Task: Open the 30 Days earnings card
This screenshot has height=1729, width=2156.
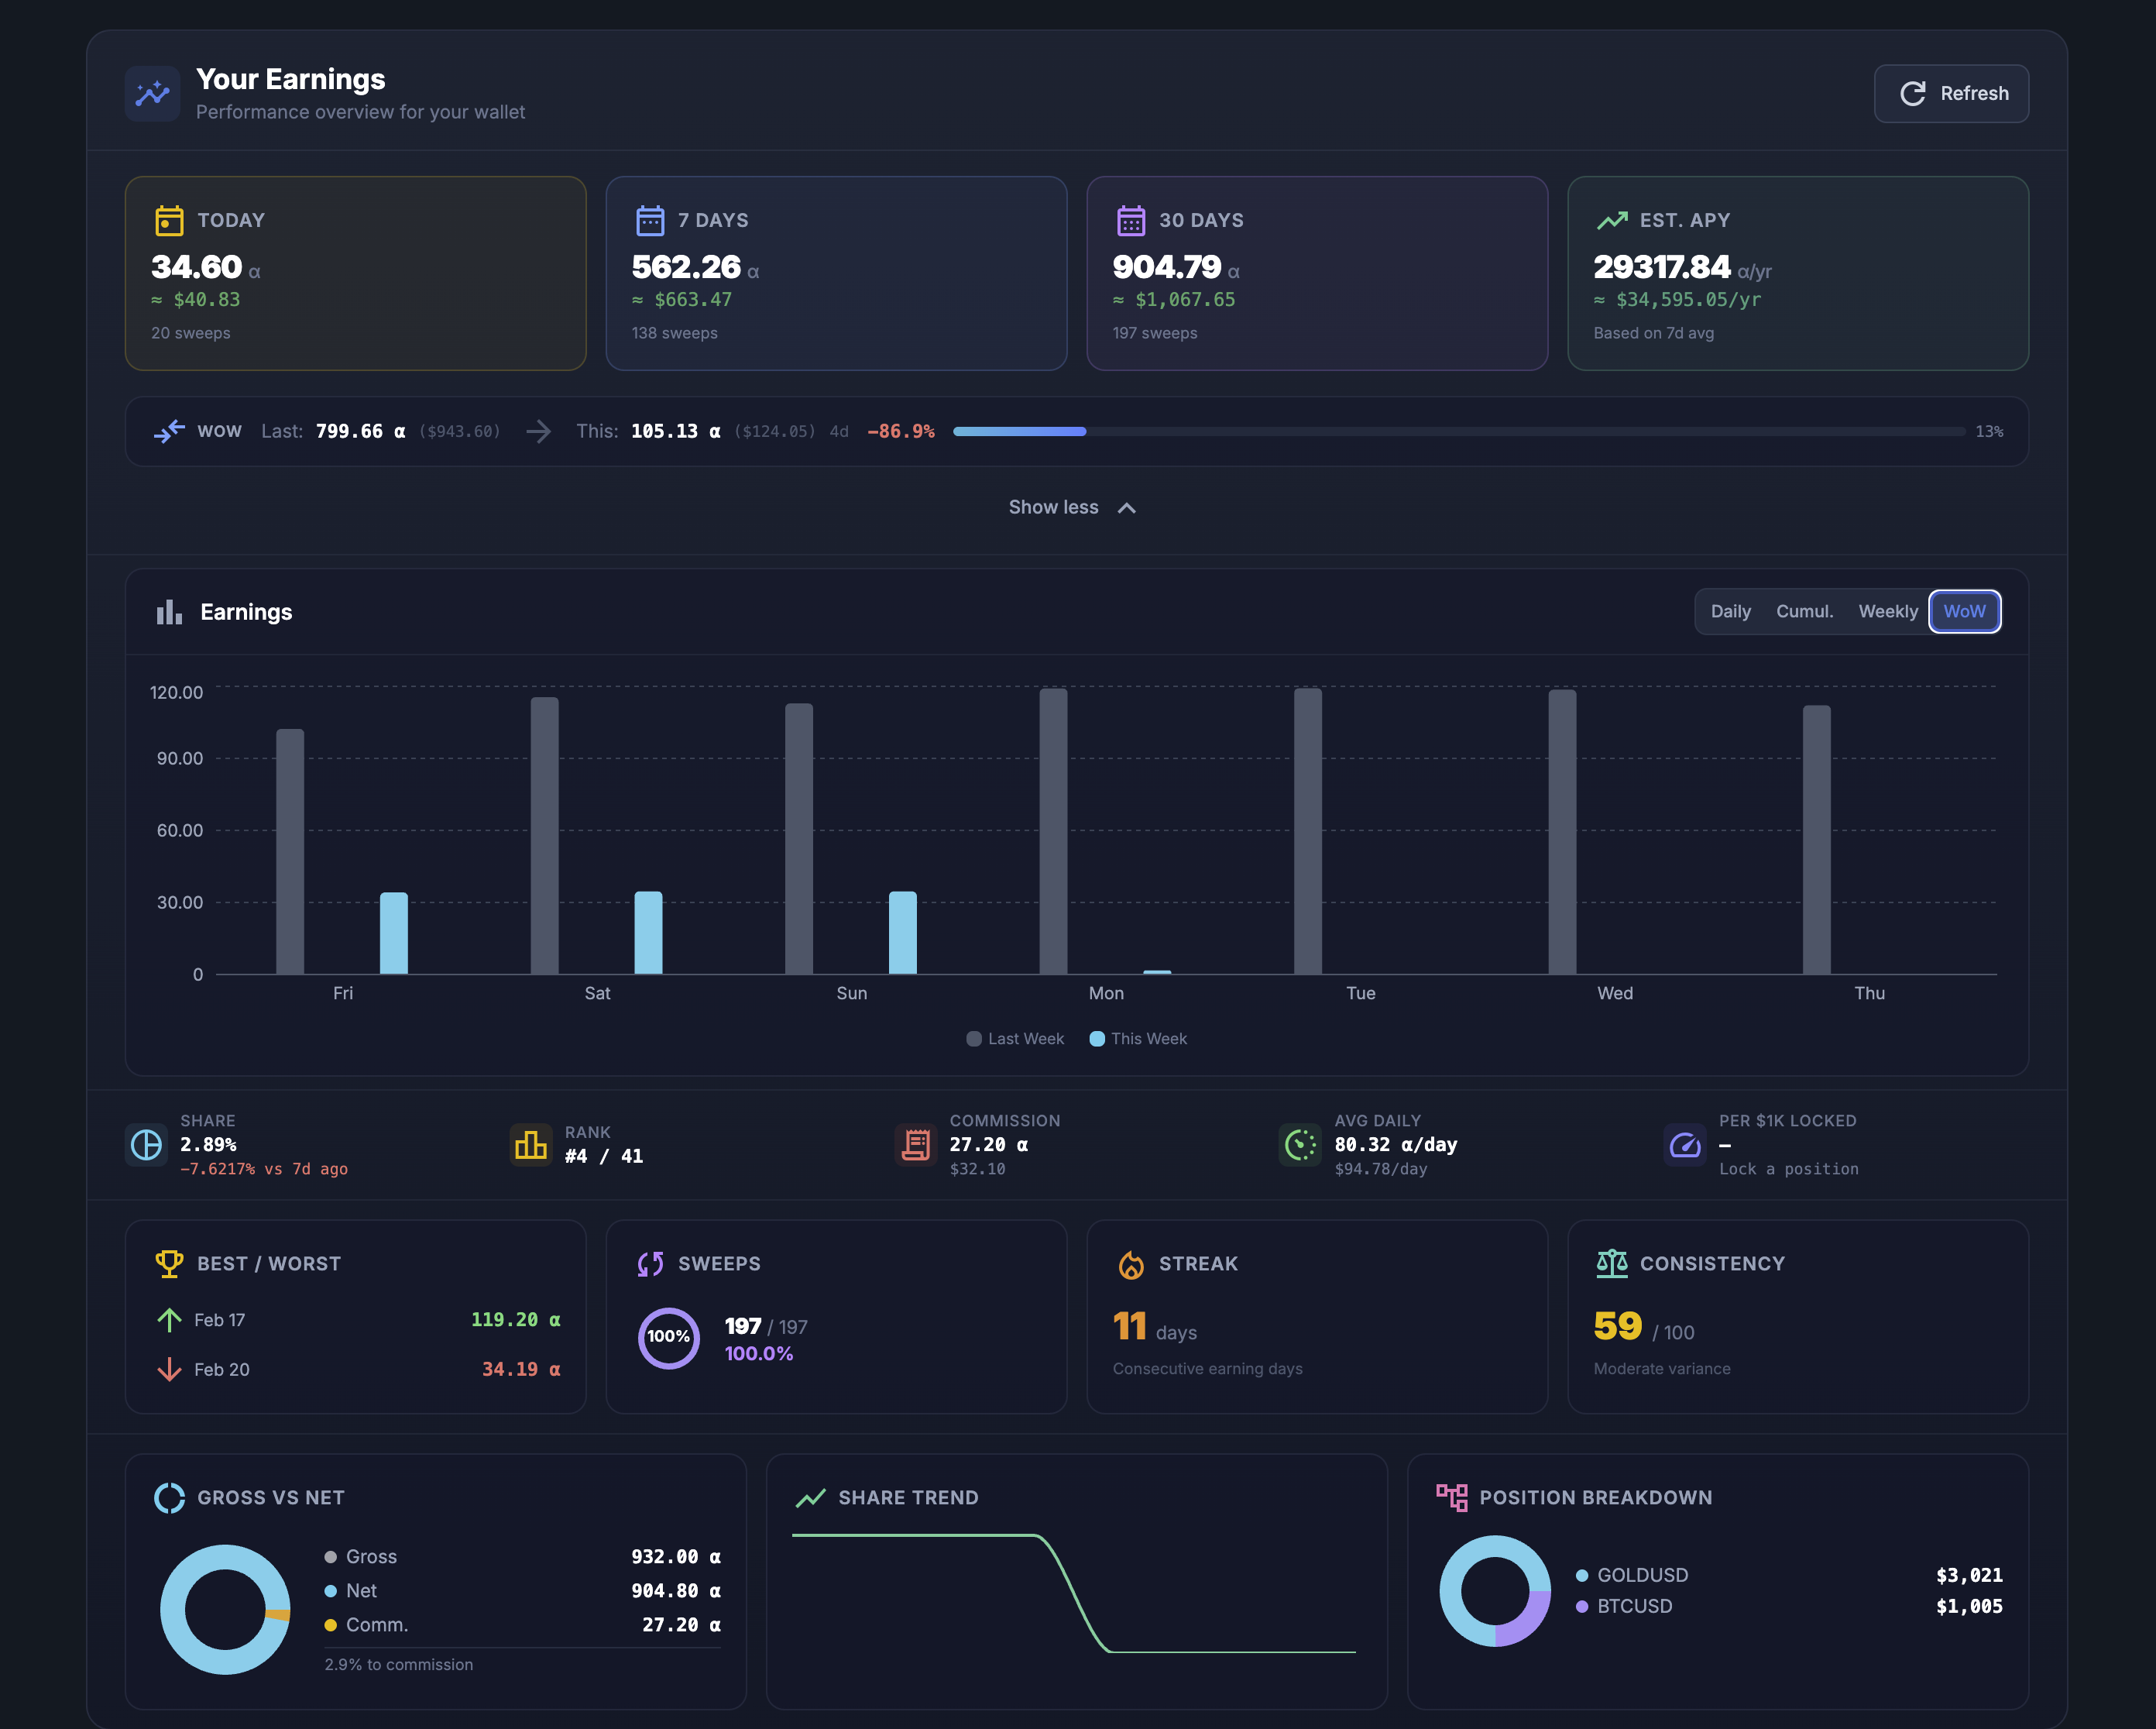Action: [1316, 273]
